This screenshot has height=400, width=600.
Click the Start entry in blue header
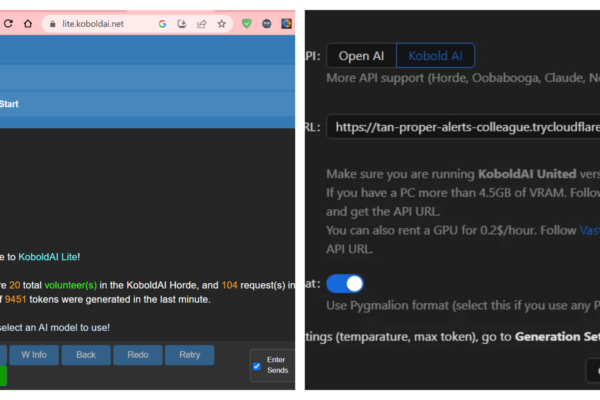point(9,104)
